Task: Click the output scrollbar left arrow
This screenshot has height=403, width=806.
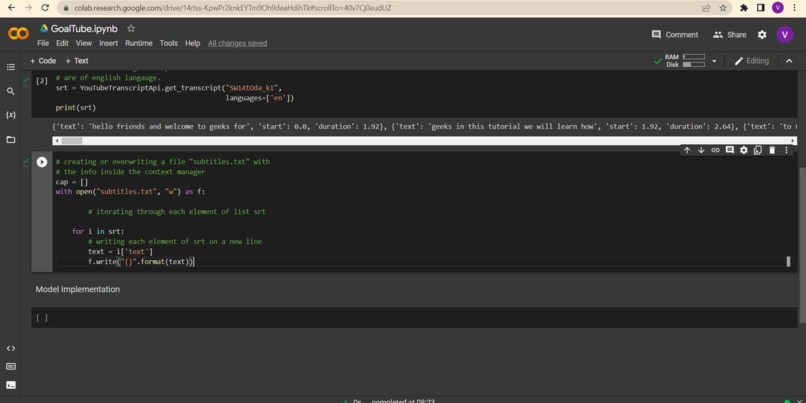Action: click(57, 140)
